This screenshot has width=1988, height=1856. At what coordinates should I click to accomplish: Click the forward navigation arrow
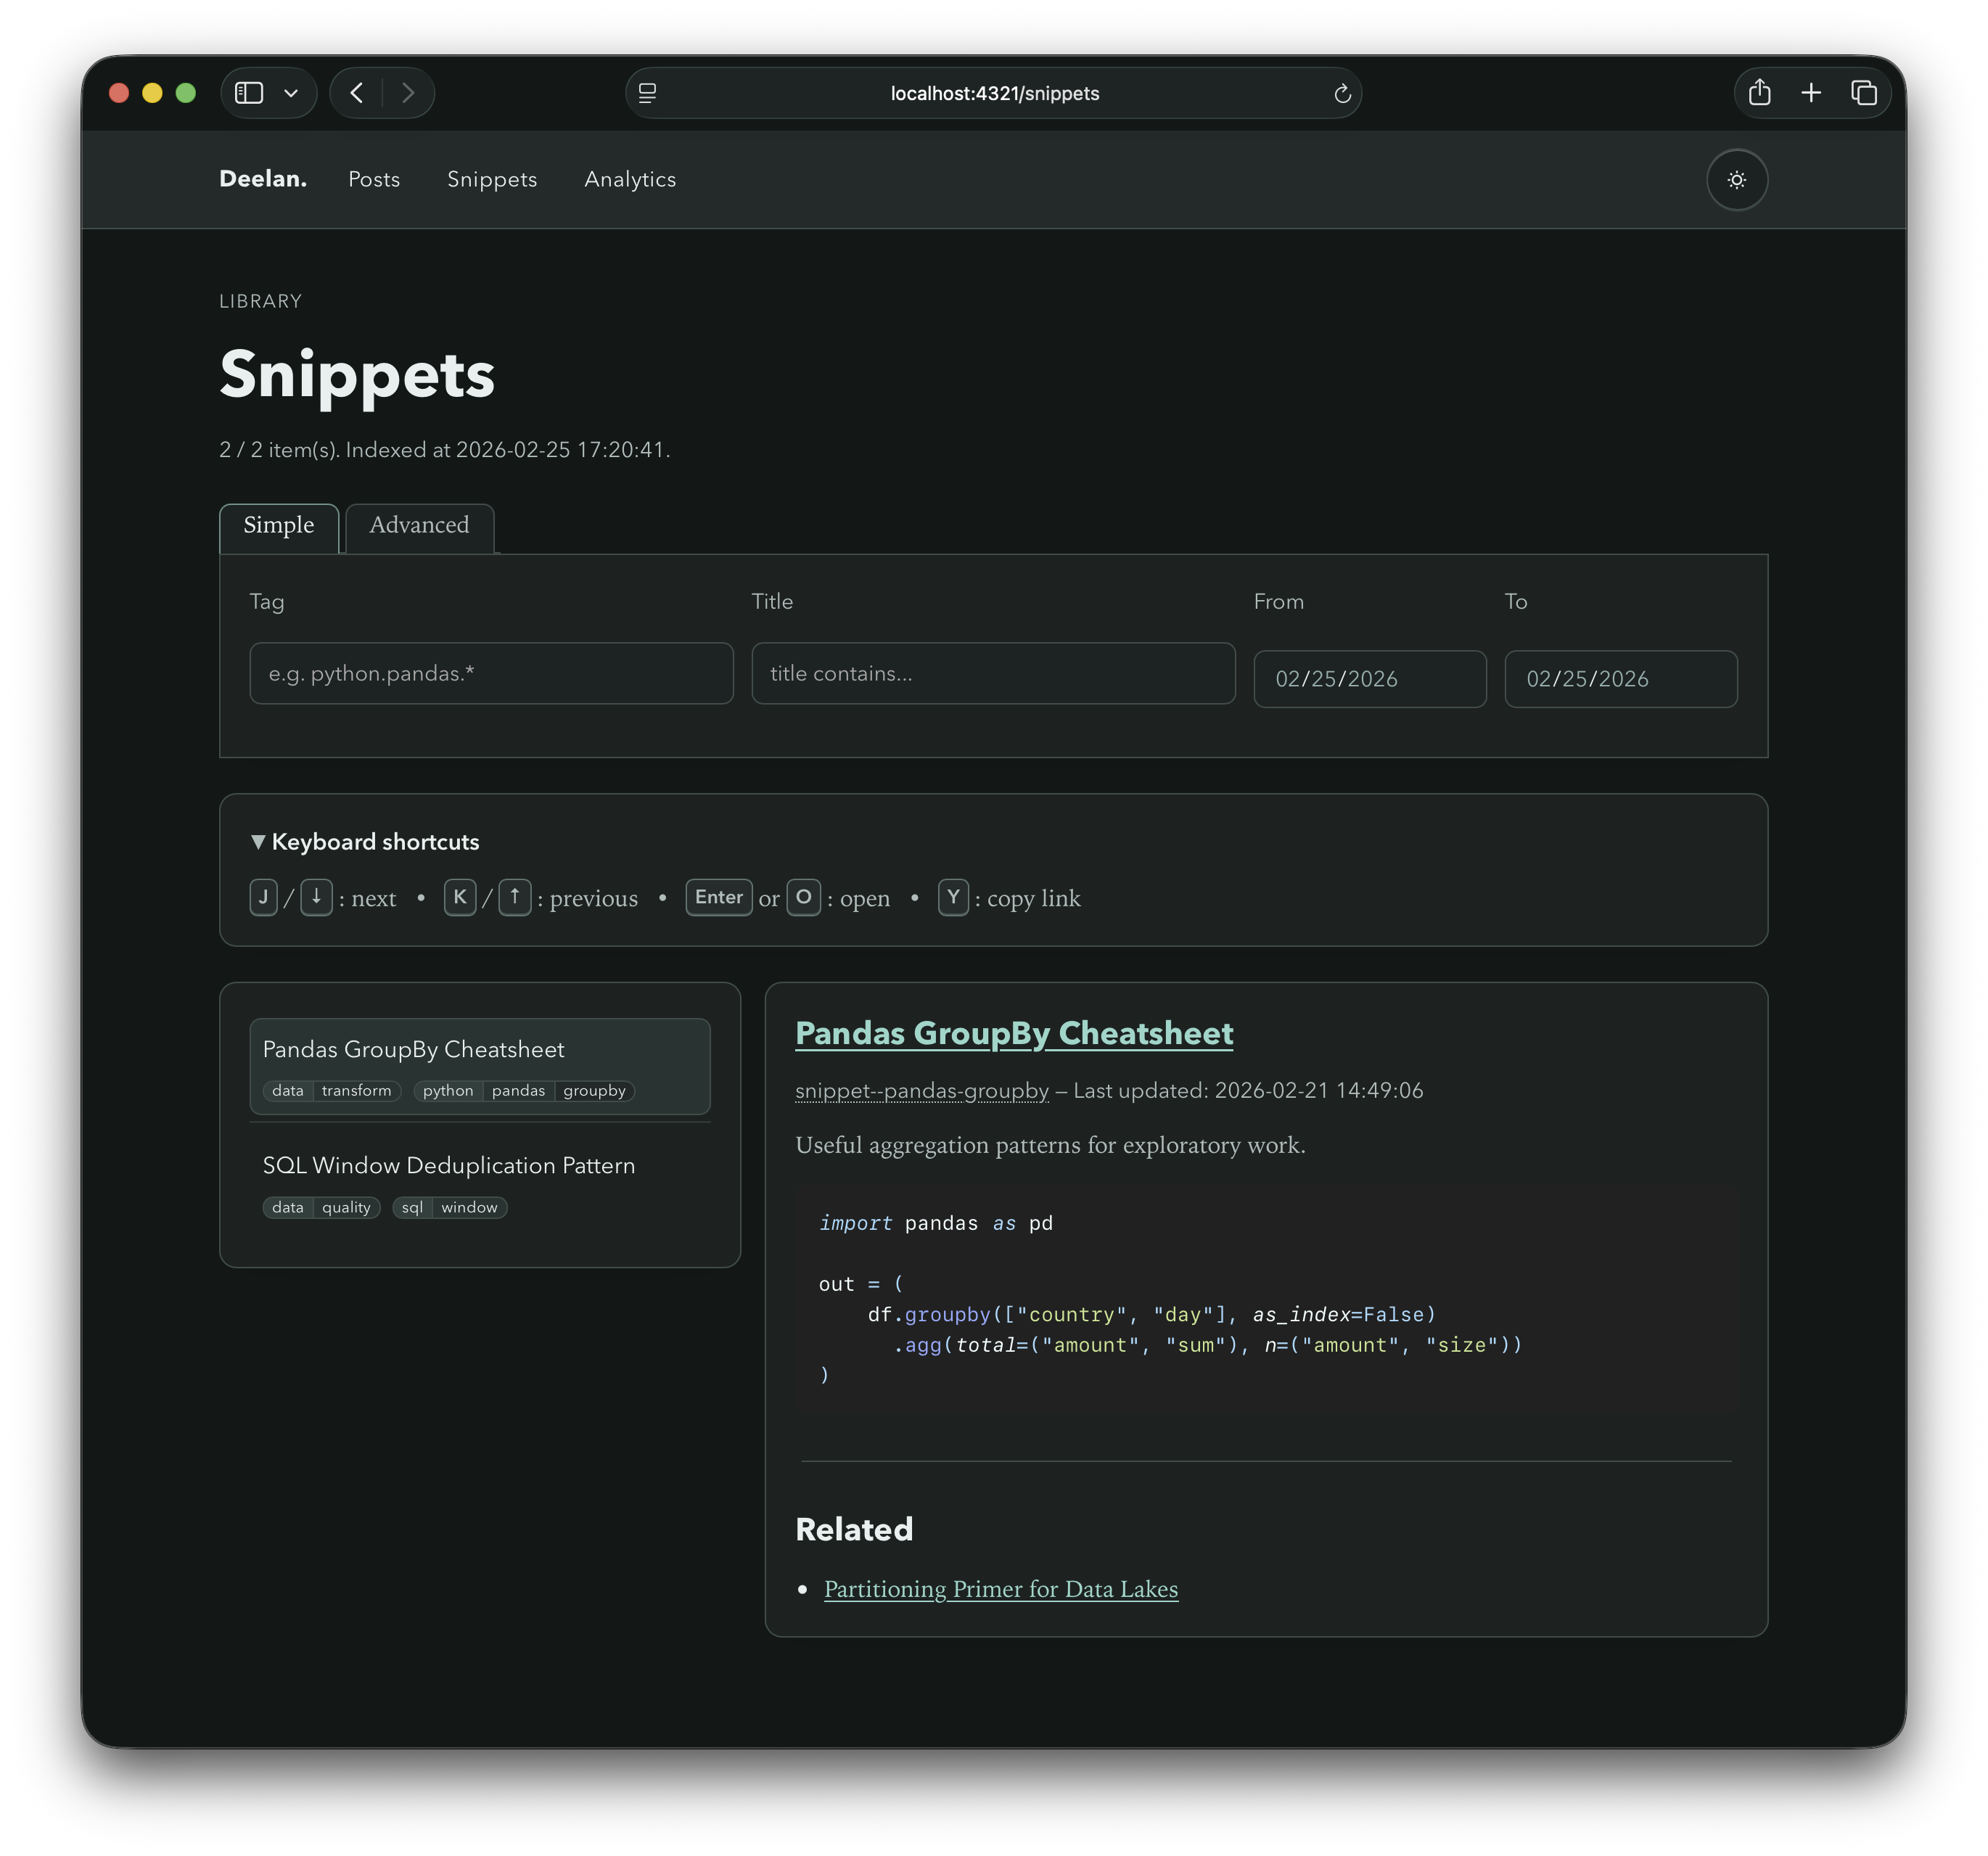(409, 92)
